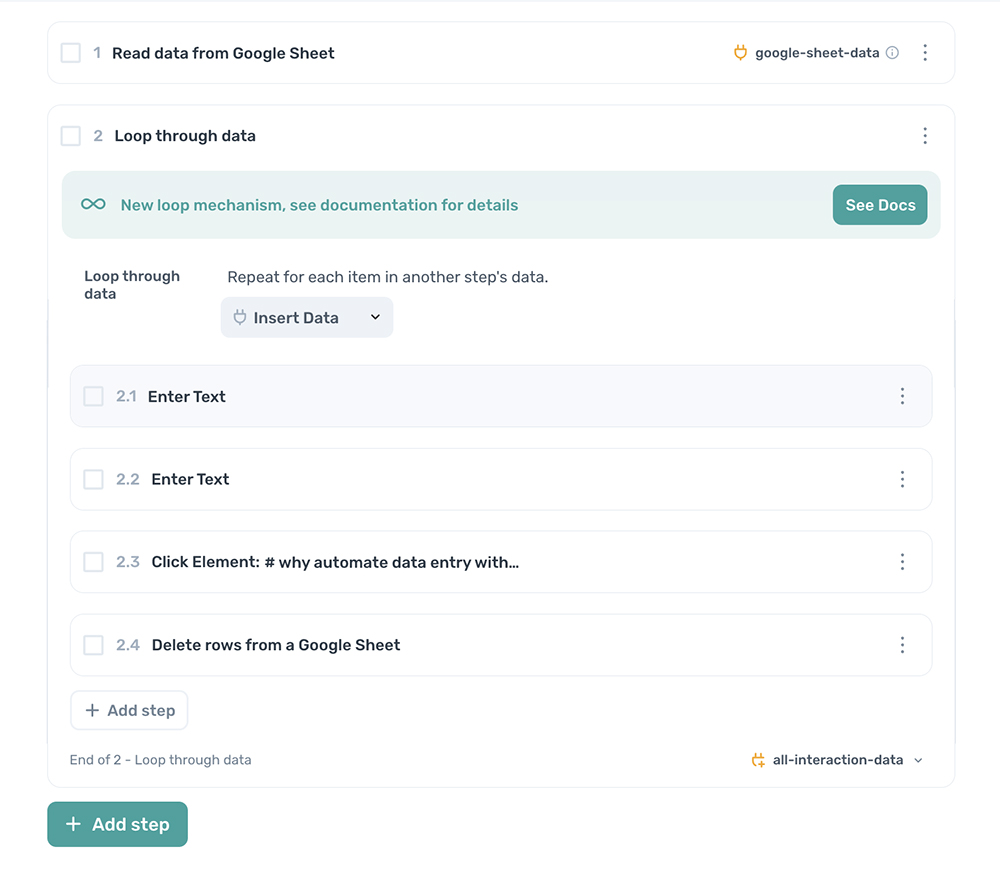
Task: Expand the all-interaction-data dropdown
Action: 917,759
